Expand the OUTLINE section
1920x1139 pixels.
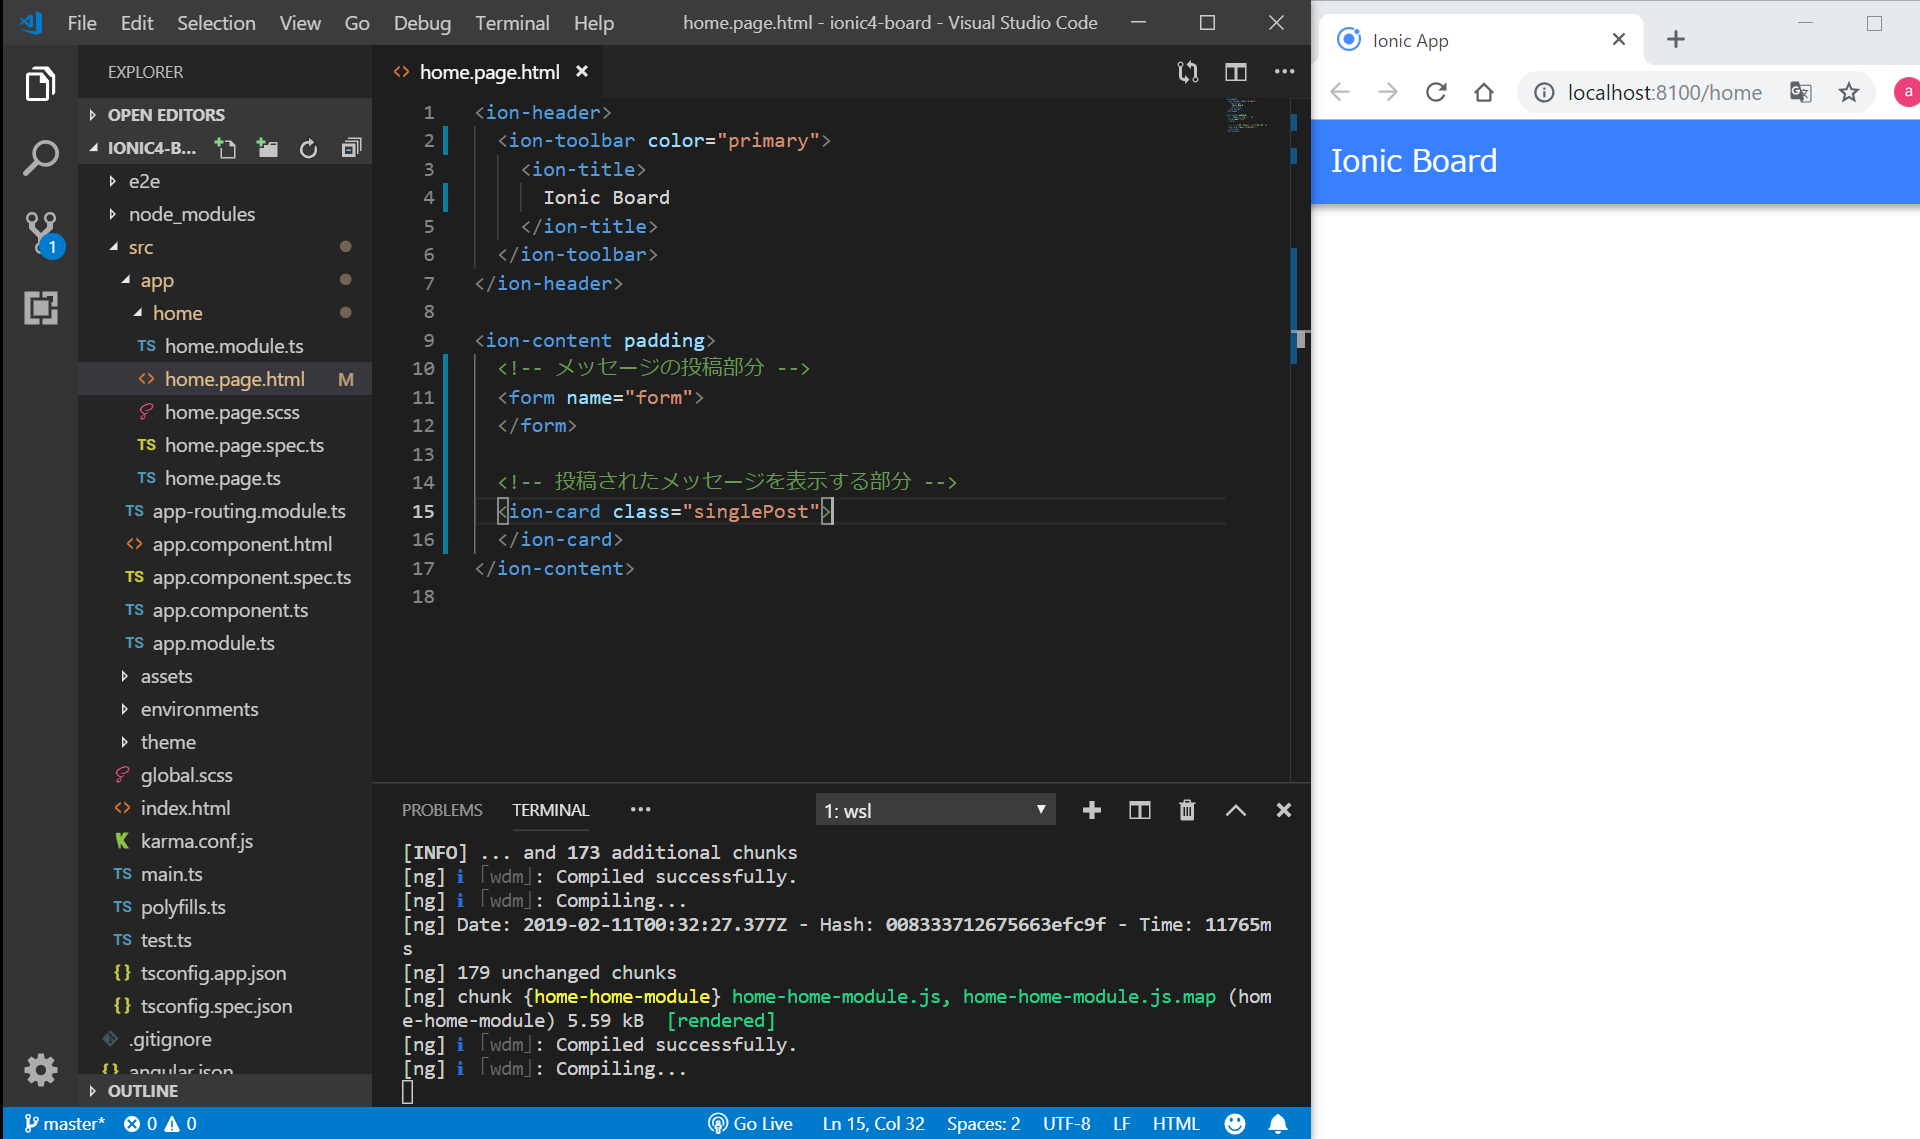point(142,1091)
